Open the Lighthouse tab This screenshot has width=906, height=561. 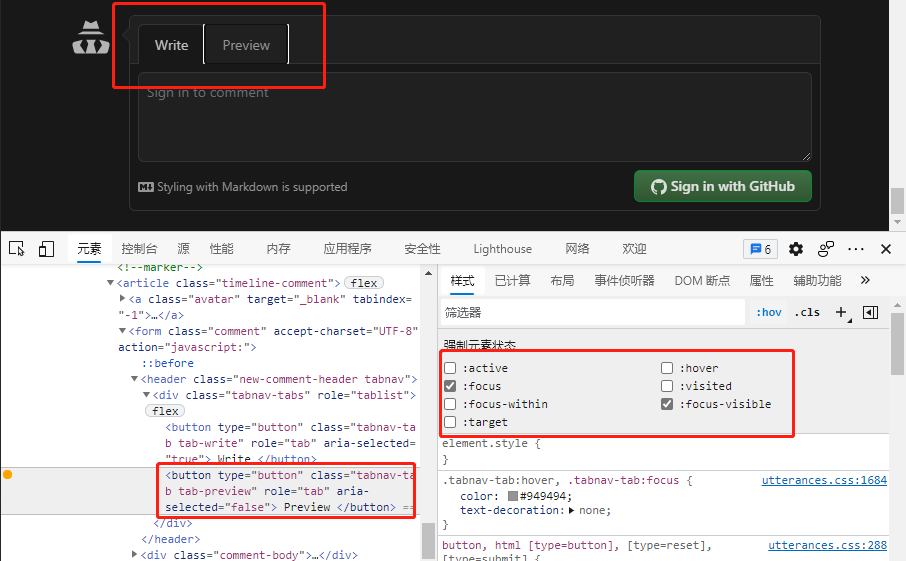[x=503, y=249]
